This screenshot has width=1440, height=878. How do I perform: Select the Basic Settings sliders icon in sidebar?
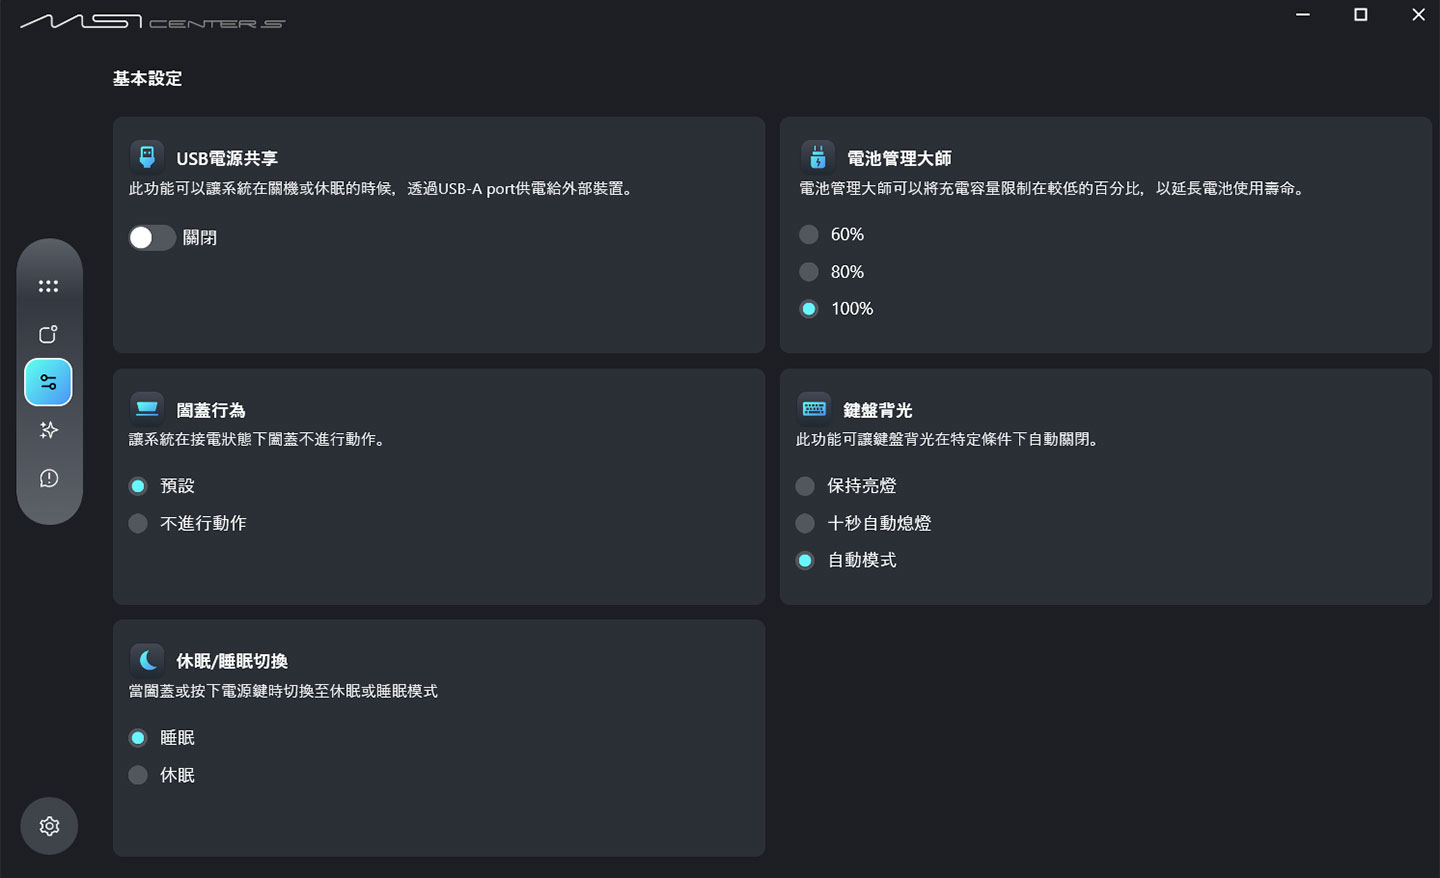point(48,381)
